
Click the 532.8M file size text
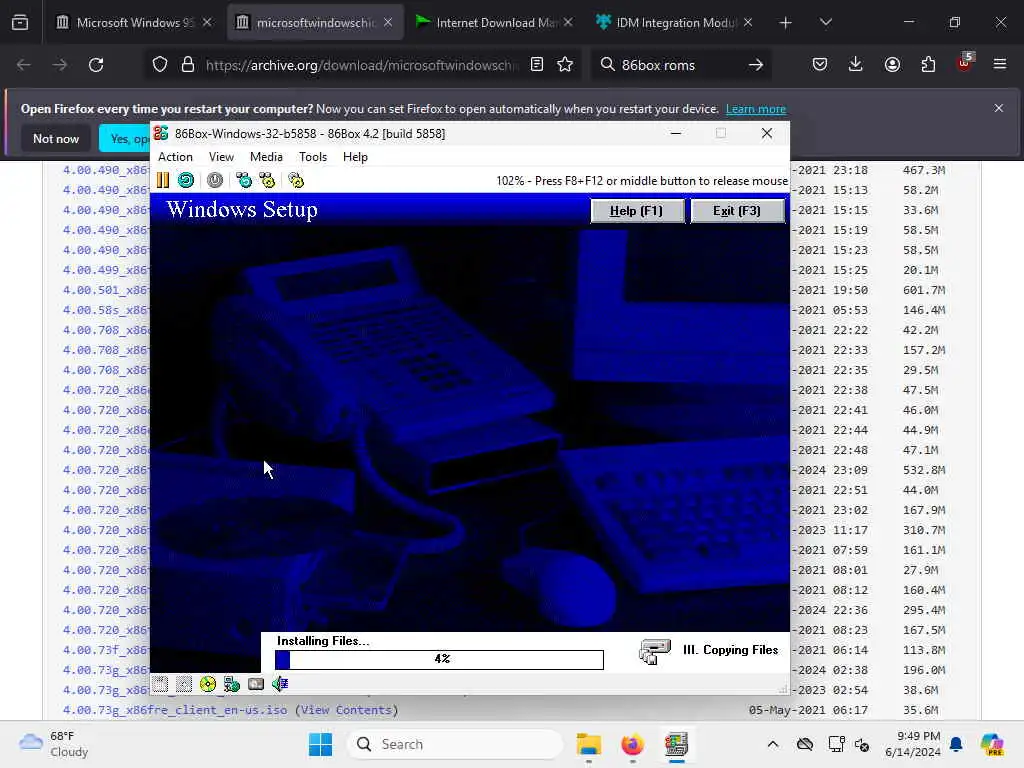(x=924, y=470)
